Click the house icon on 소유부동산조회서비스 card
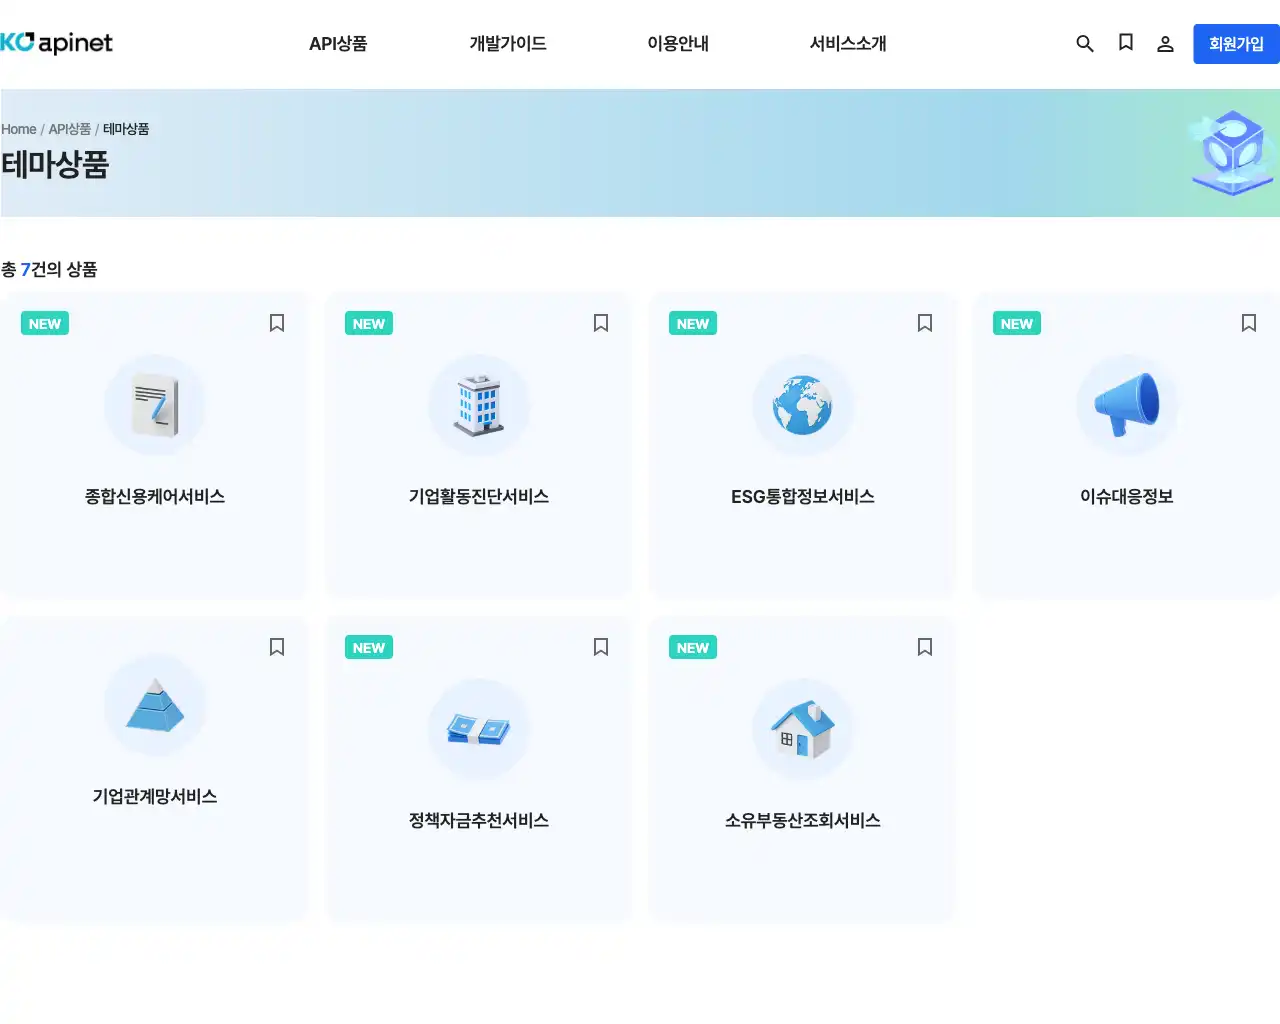 [x=803, y=729]
